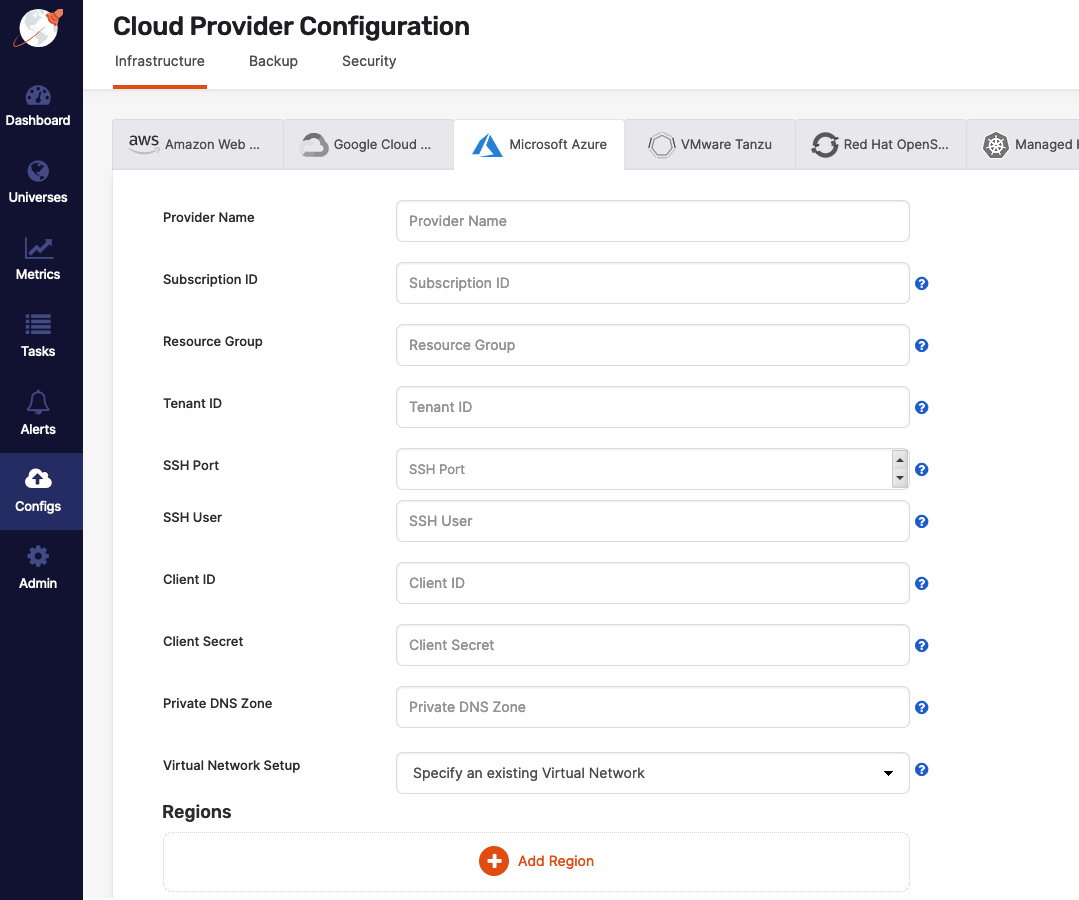Switch to the Backup tab

coord(273,61)
